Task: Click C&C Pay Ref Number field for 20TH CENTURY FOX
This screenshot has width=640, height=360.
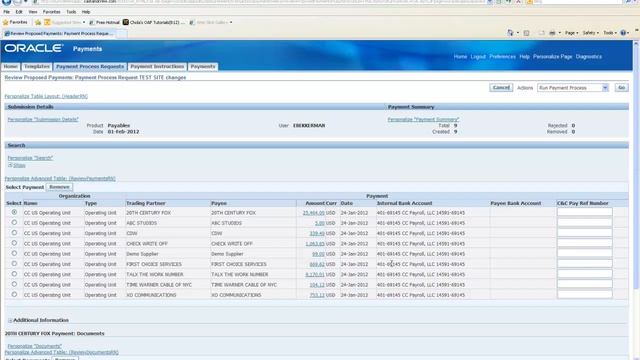Action: pyautogui.click(x=584, y=212)
